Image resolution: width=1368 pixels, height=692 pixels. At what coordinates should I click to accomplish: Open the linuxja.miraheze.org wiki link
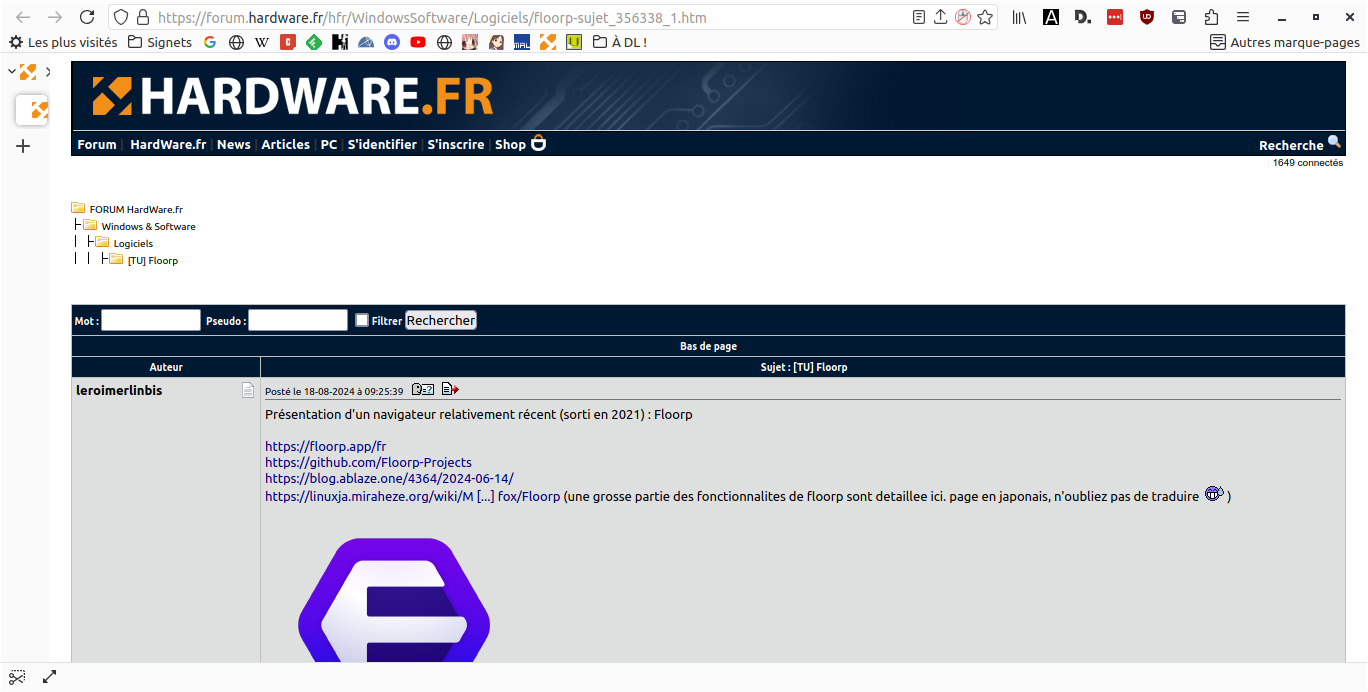(x=412, y=495)
